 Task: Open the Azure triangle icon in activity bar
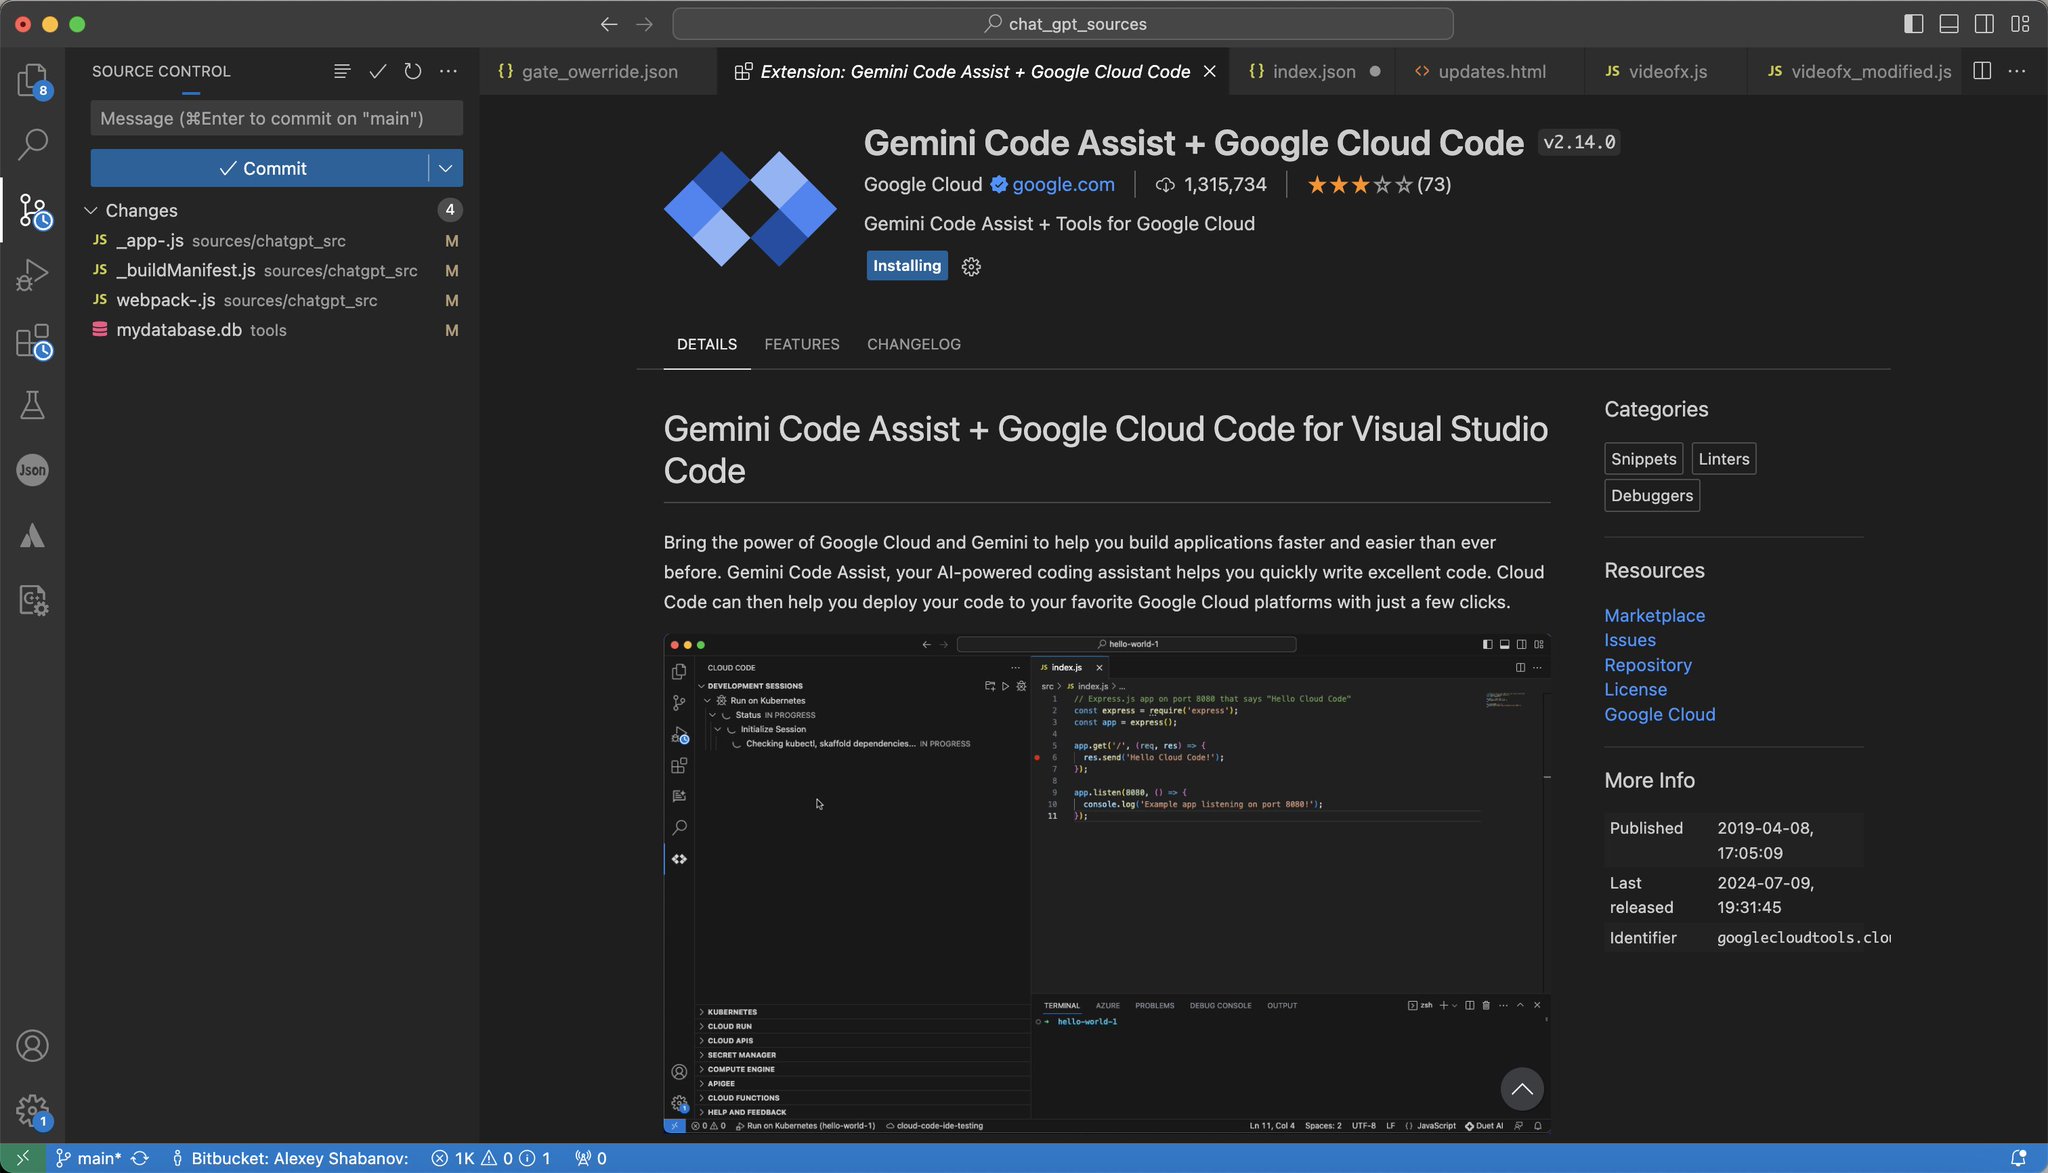click(x=32, y=536)
